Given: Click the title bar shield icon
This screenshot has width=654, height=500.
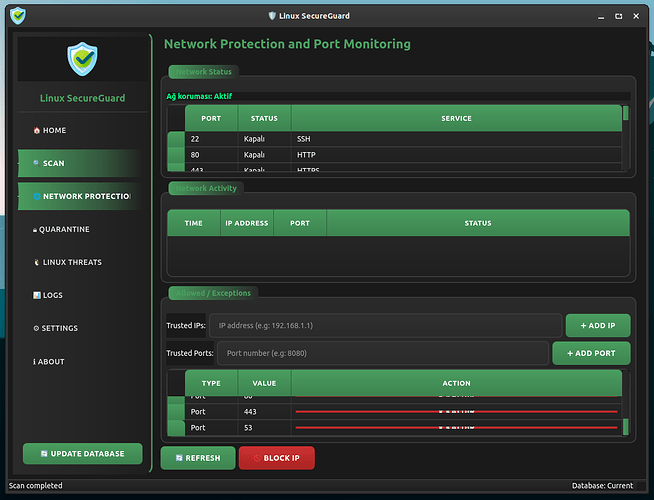Looking at the screenshot, I should 17,16.
